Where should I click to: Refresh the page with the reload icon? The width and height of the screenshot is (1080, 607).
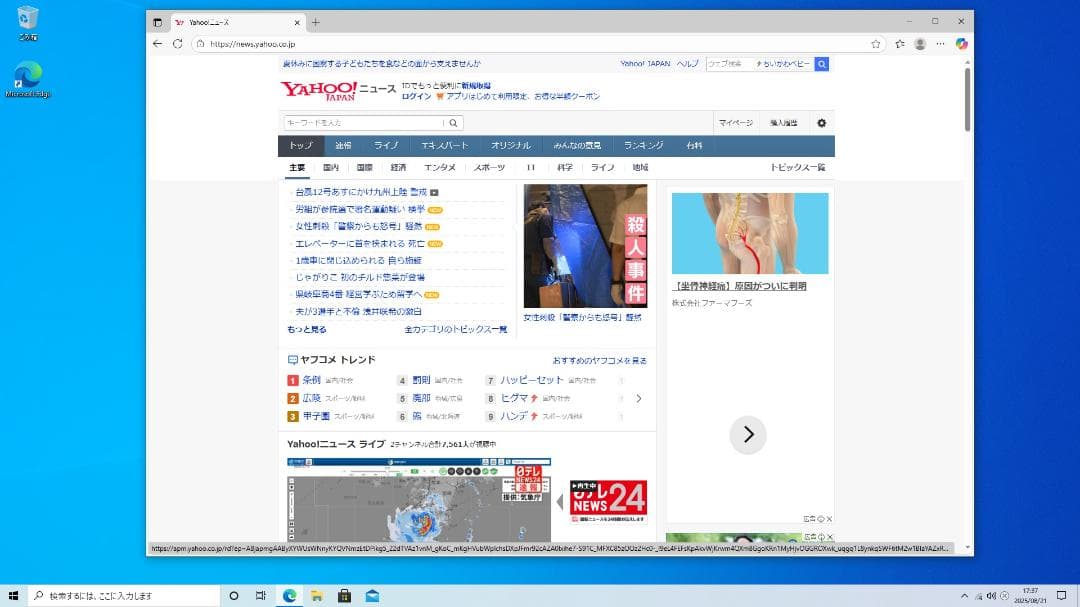[178, 44]
